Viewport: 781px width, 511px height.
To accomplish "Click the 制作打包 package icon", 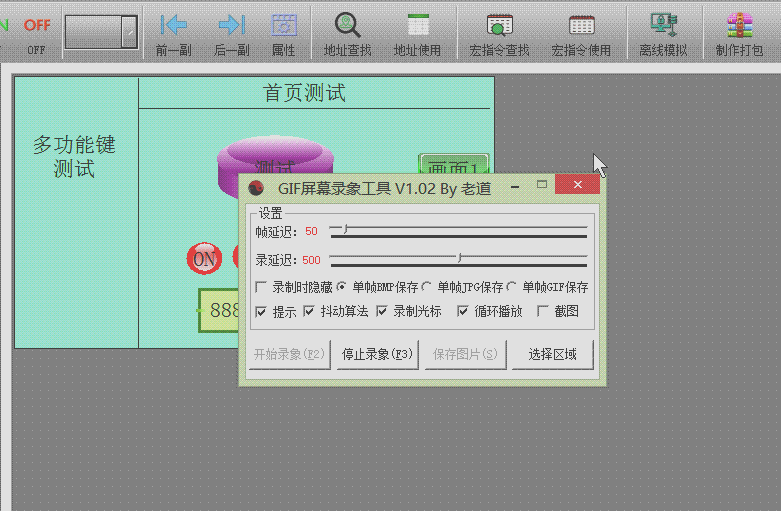I will (x=739, y=26).
